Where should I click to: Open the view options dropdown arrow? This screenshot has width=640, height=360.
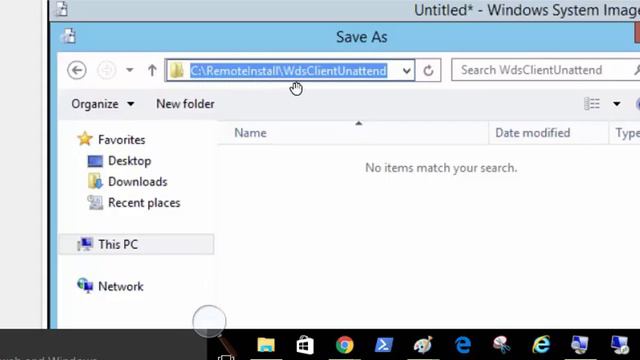pyautogui.click(x=617, y=104)
